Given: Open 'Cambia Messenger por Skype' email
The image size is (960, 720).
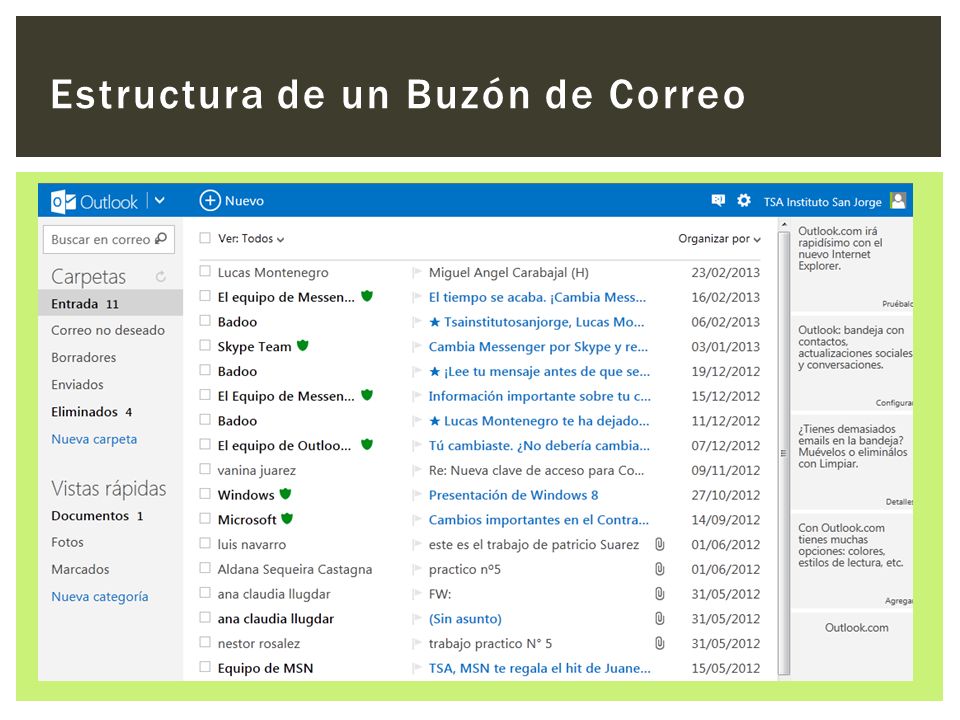Looking at the screenshot, I should [538, 347].
